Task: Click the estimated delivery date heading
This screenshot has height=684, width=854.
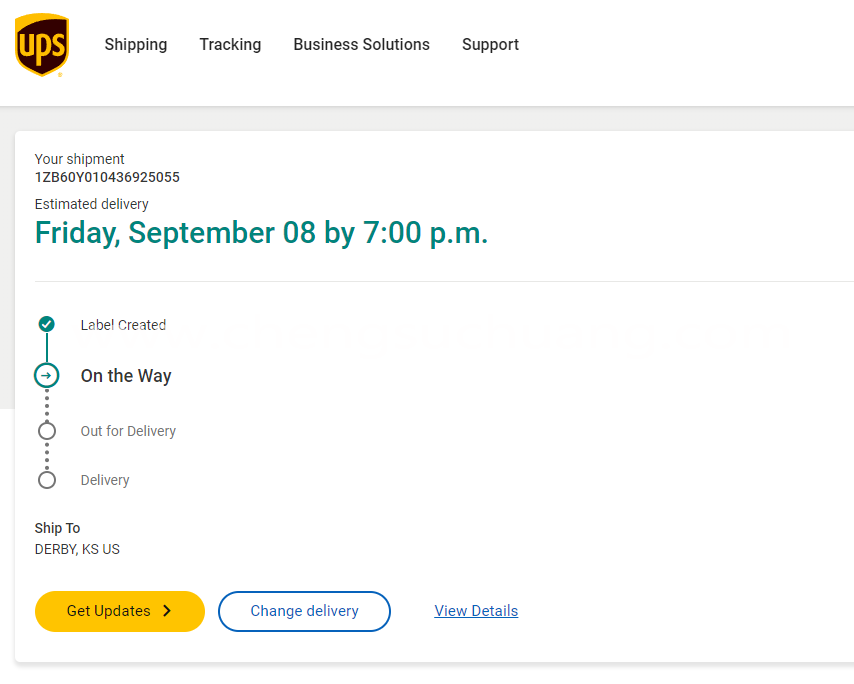Action: (x=261, y=233)
